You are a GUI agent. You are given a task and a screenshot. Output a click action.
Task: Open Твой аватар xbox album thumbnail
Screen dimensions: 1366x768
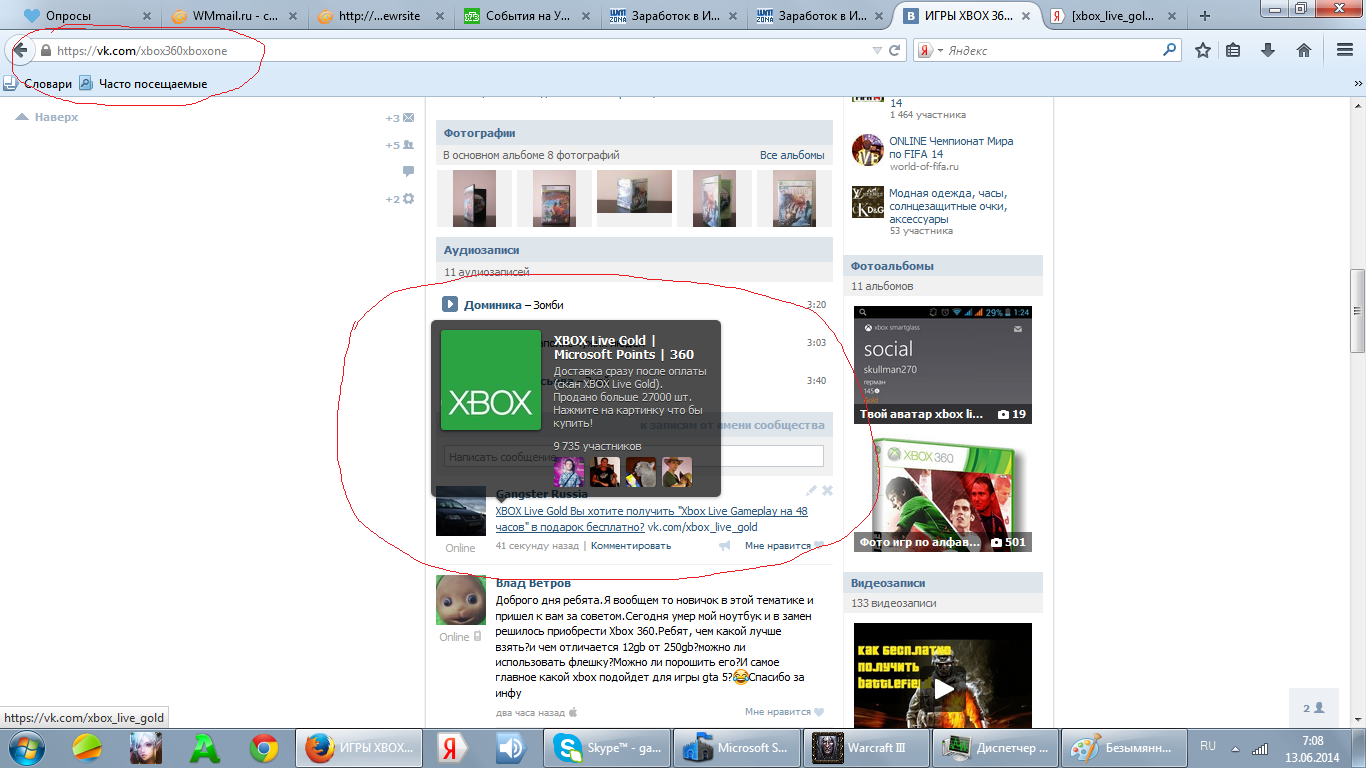tap(943, 365)
